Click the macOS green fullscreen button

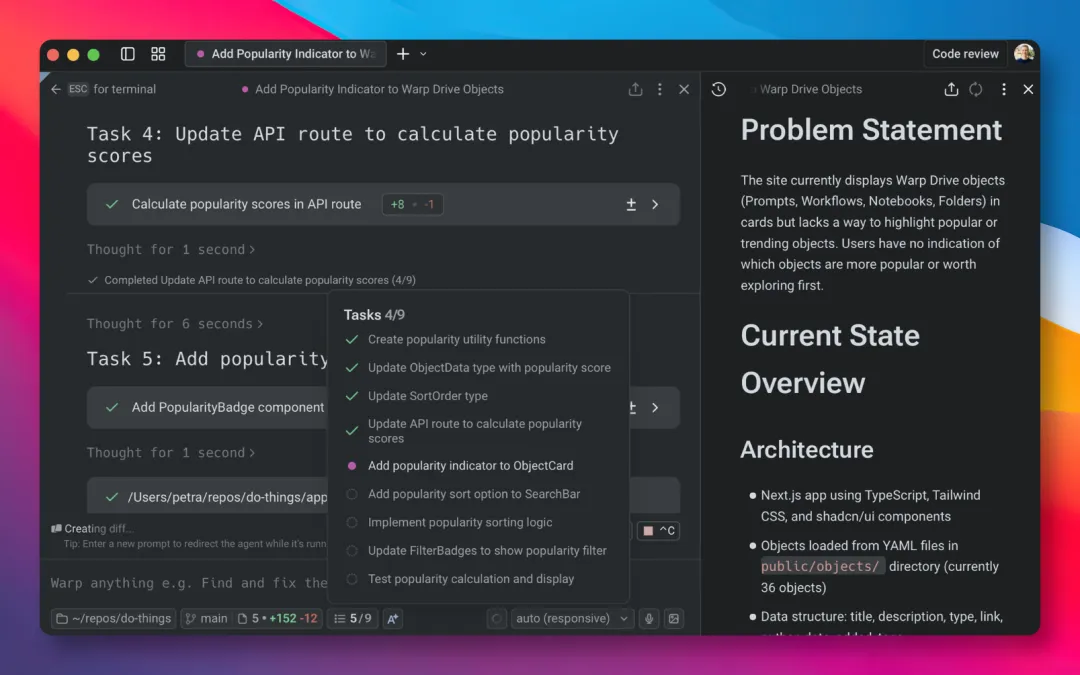pos(94,54)
